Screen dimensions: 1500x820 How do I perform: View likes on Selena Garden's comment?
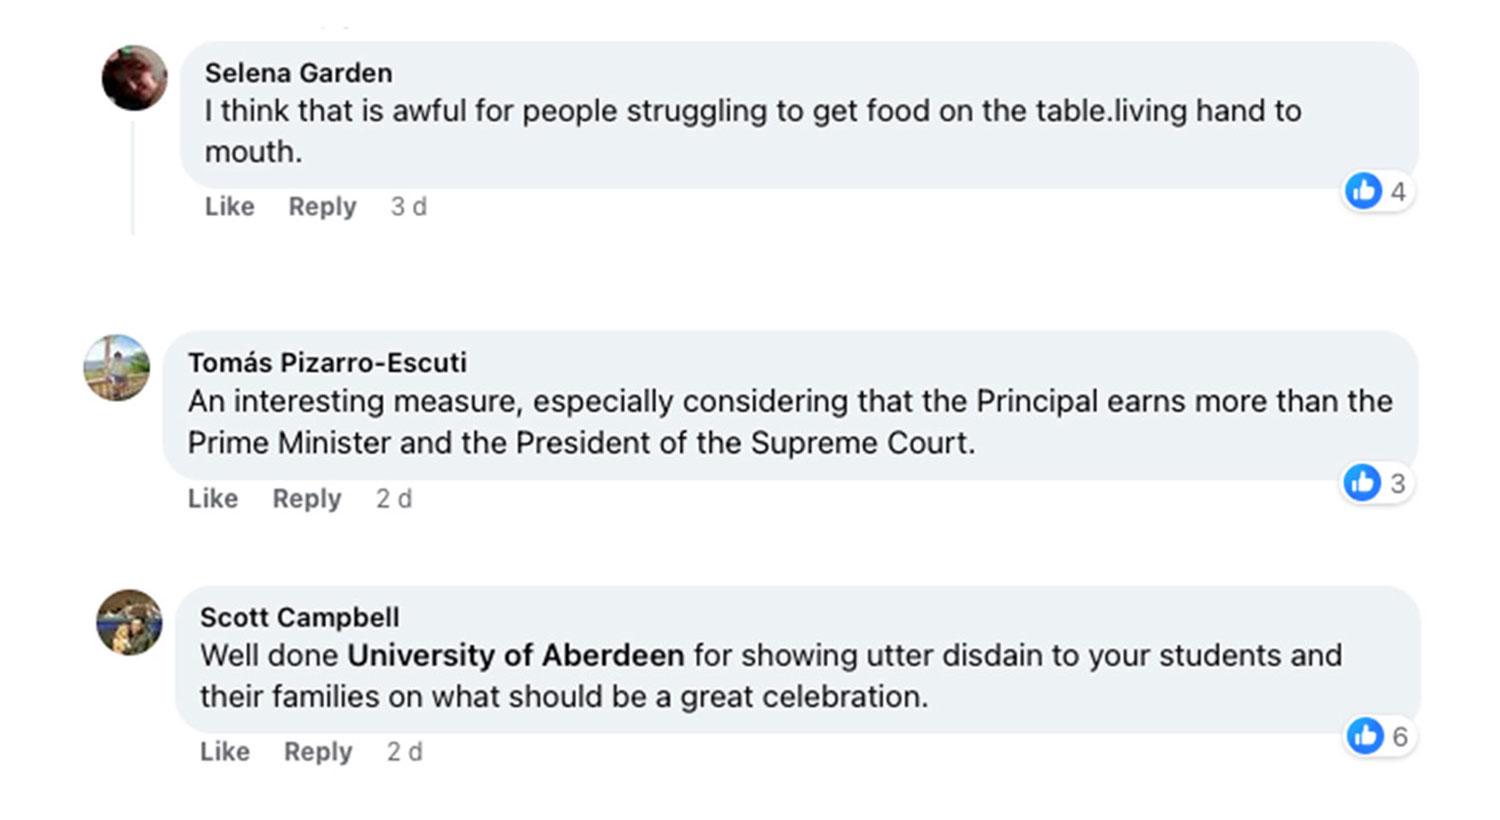coord(1377,191)
